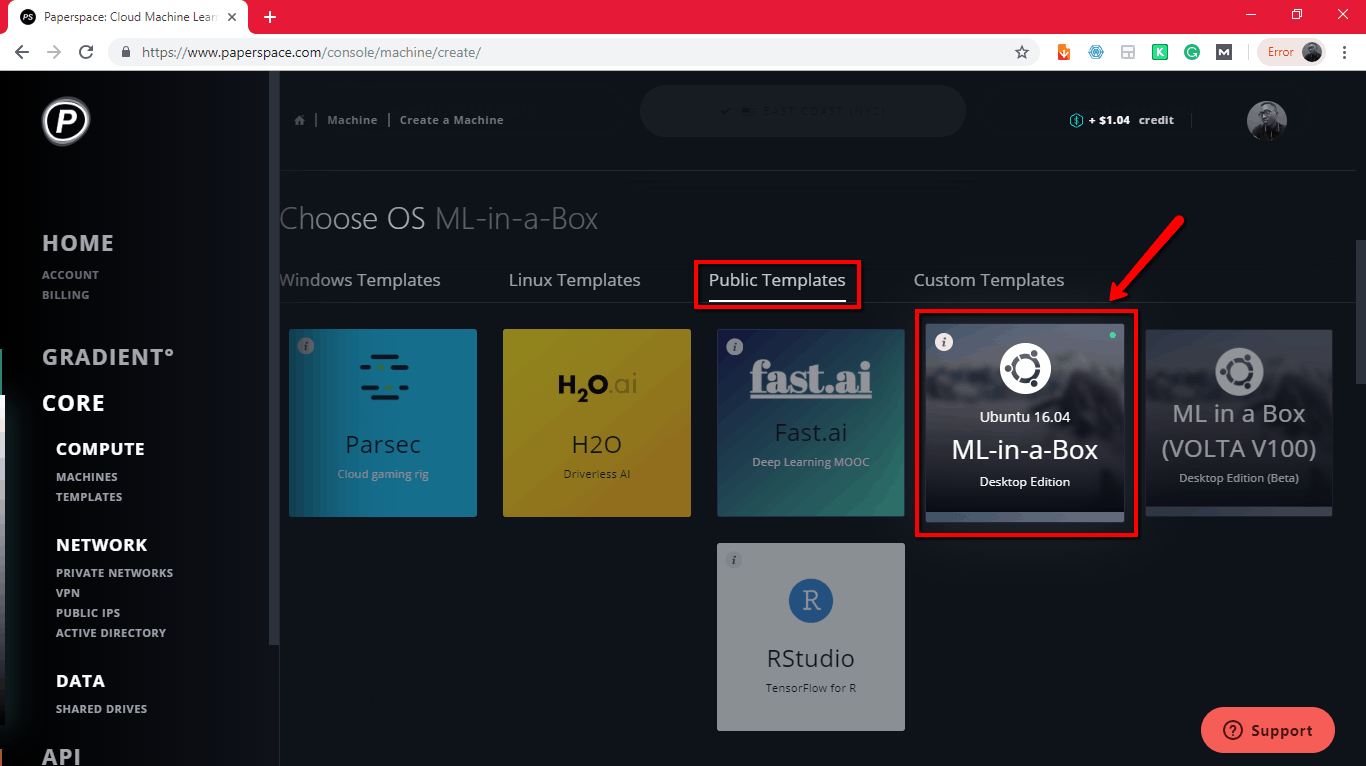1366x766 pixels.
Task: Open GRADIENT section in sidebar
Action: click(x=108, y=357)
